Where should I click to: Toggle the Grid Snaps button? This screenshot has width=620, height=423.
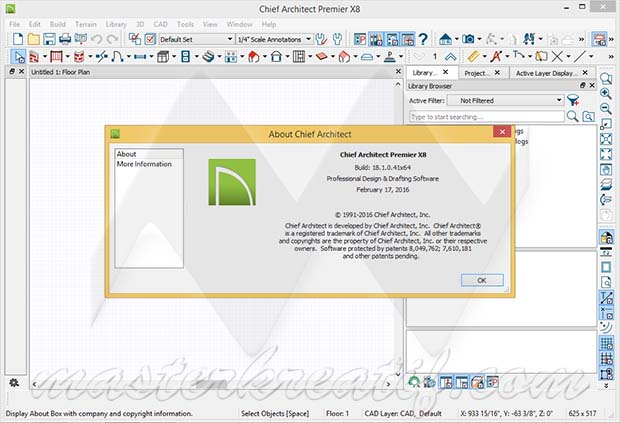tap(606, 359)
